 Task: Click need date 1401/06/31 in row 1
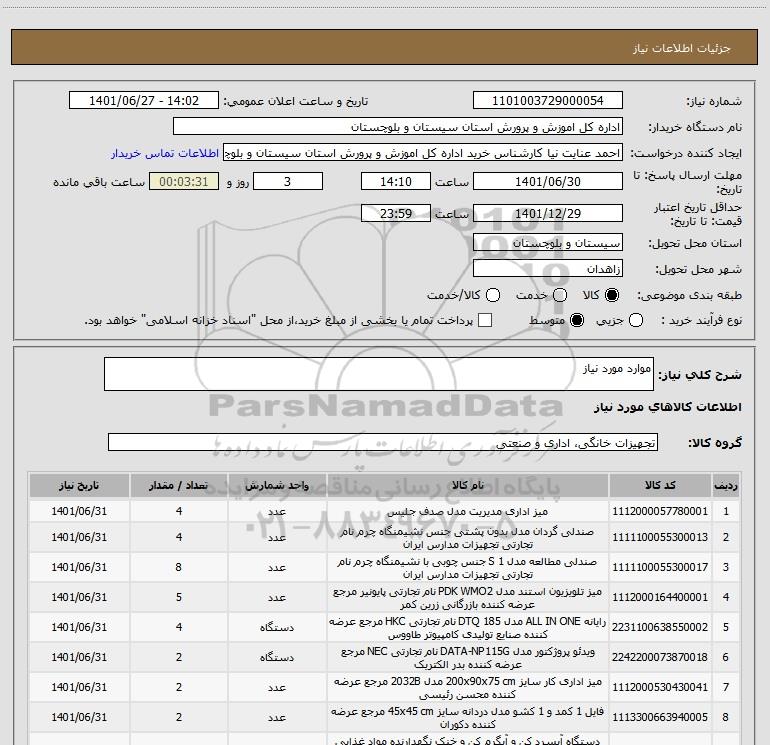[79, 511]
